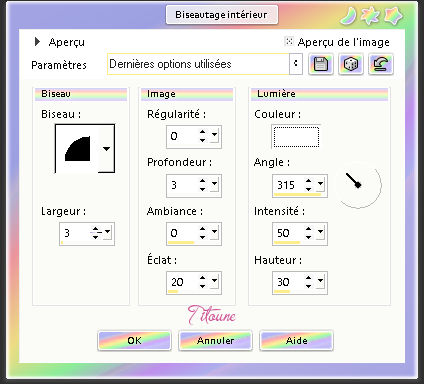Increase the Ambiance value
This screenshot has width=424, height=384.
coord(203,229)
